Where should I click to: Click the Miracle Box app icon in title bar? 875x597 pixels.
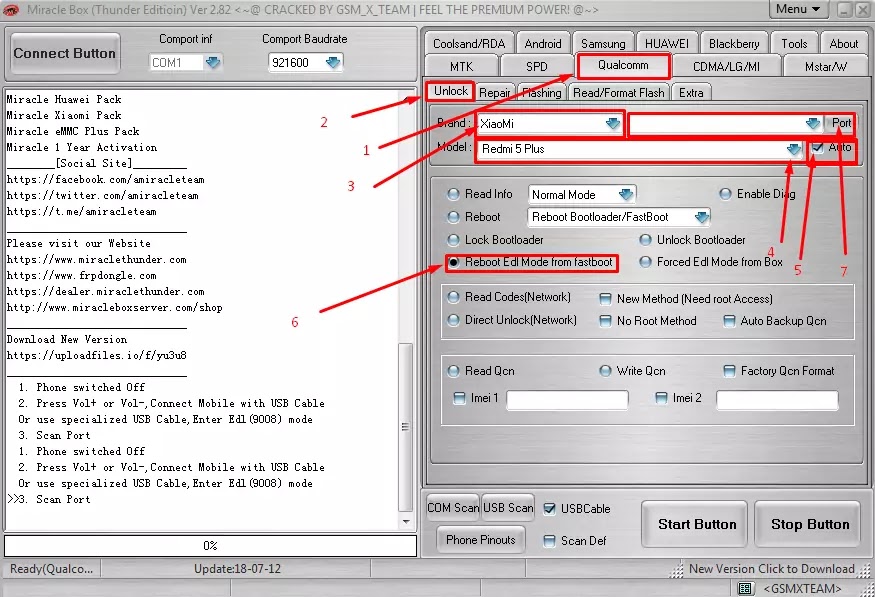[11, 10]
